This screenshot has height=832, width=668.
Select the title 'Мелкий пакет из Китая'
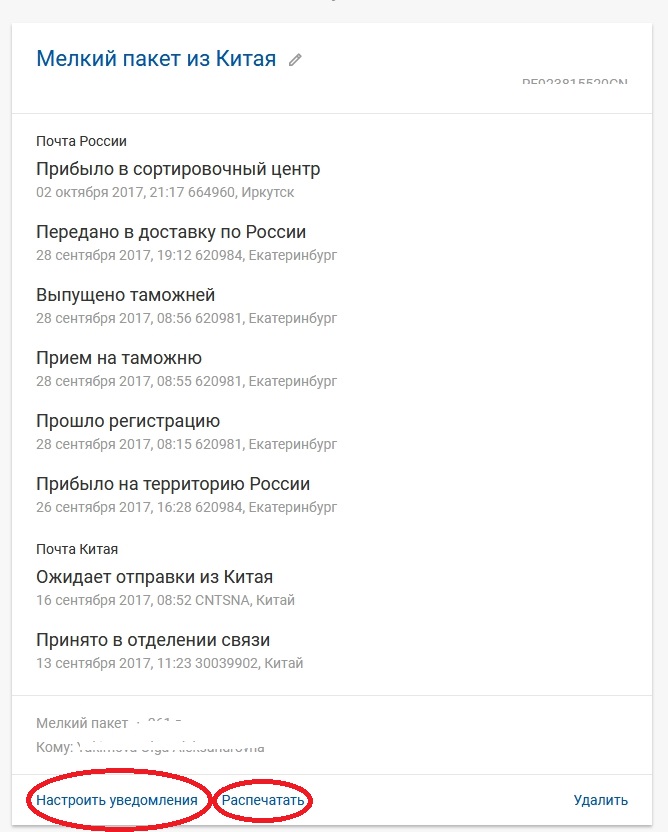pyautogui.click(x=156, y=58)
